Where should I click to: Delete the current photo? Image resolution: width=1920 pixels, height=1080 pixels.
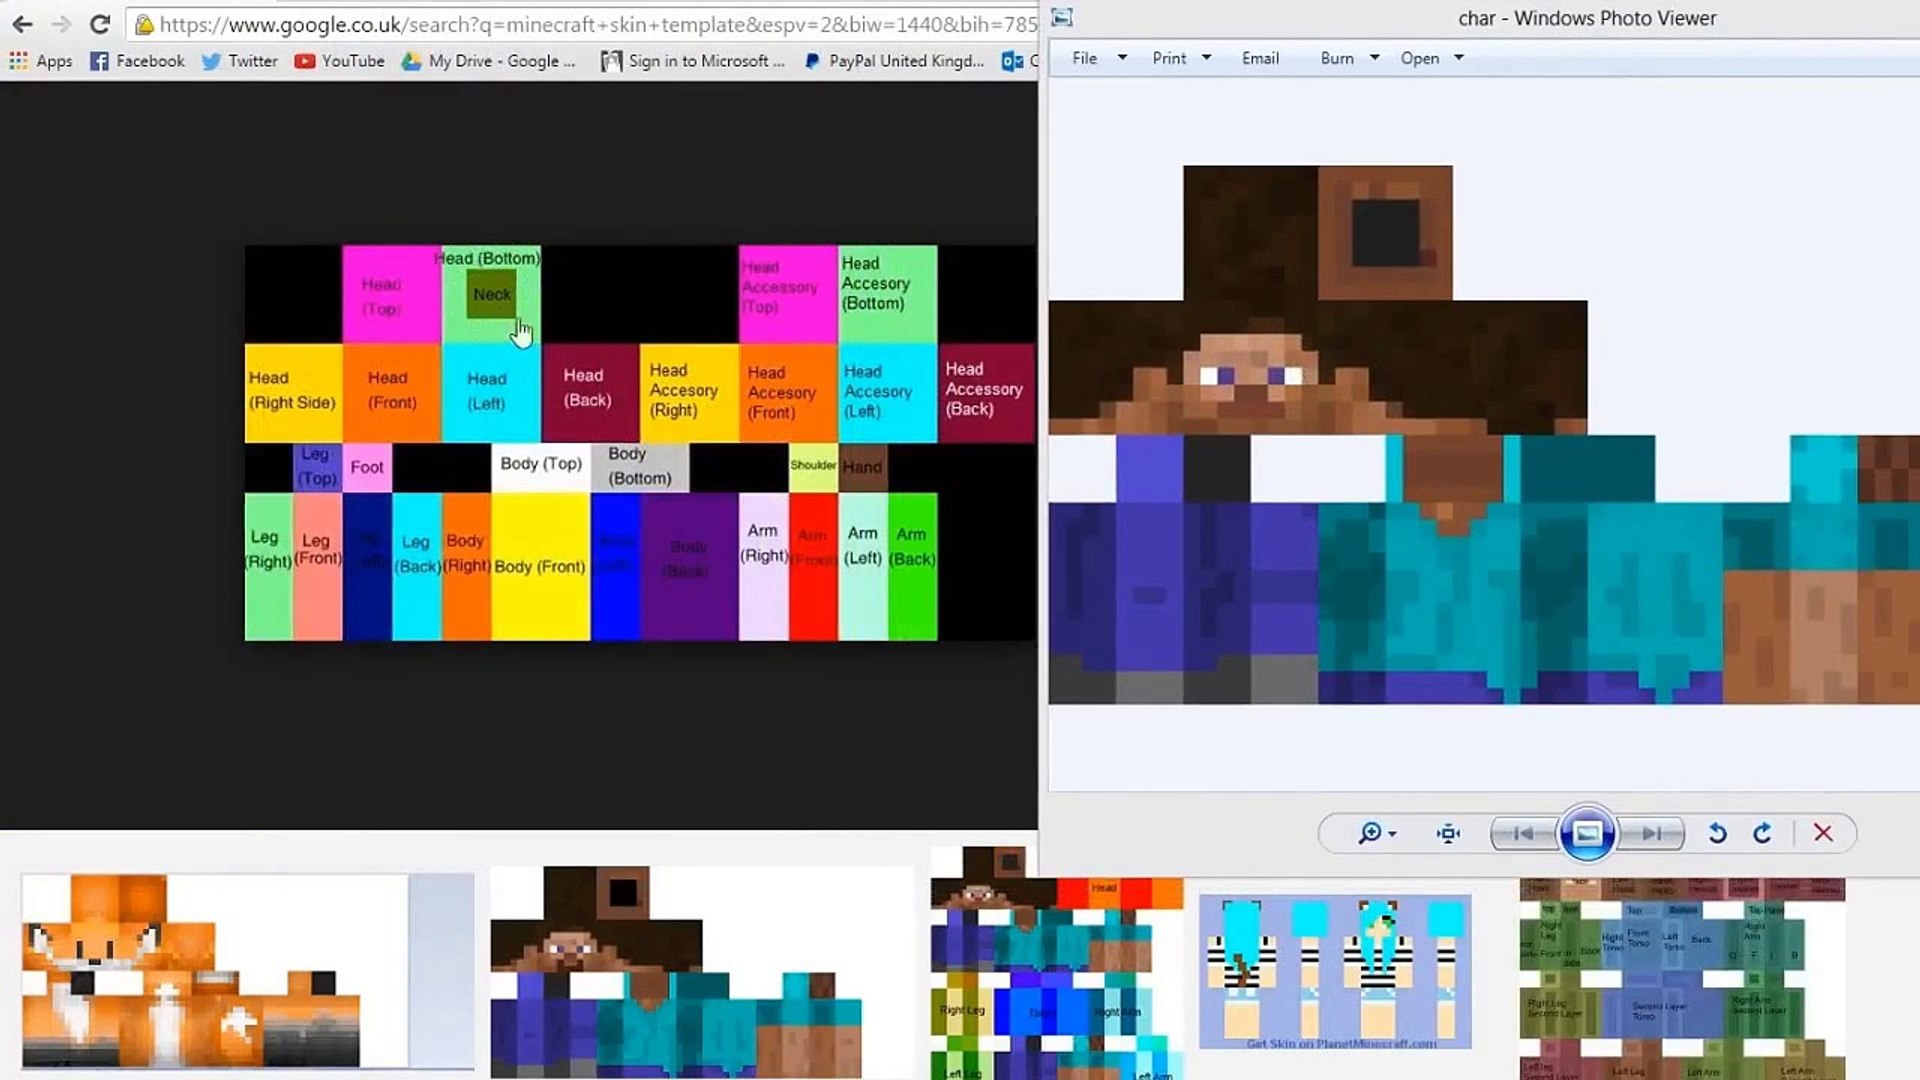(x=1823, y=833)
